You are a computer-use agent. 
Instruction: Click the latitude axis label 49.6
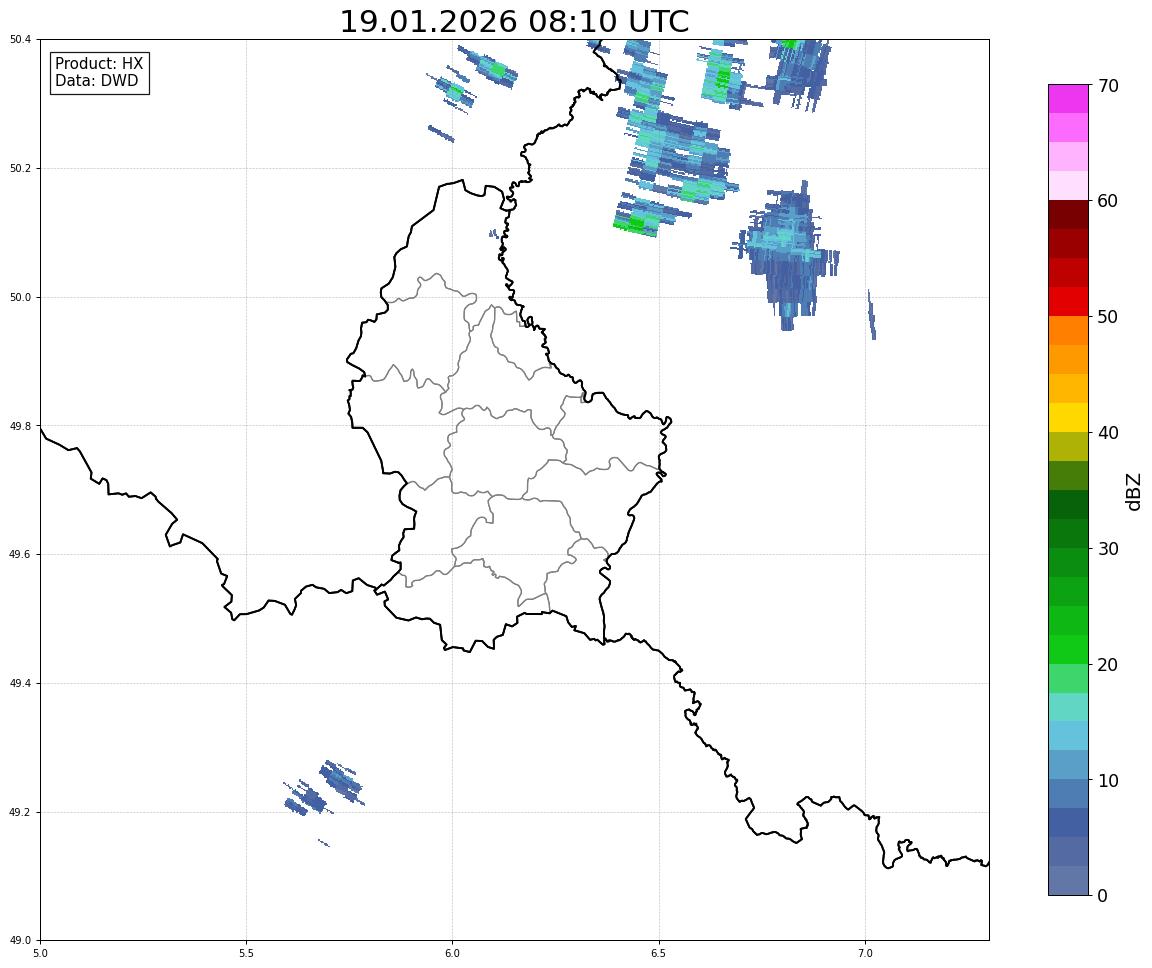(20, 555)
